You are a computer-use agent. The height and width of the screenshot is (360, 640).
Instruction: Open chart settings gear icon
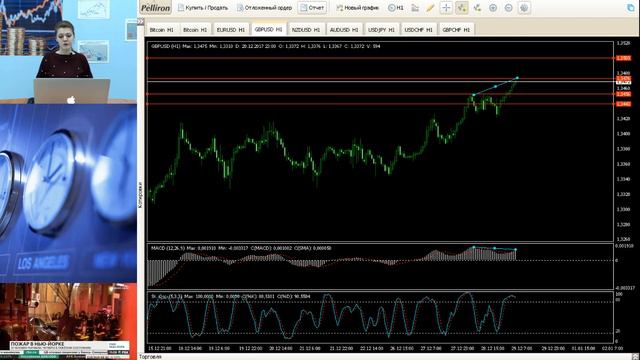[524, 8]
